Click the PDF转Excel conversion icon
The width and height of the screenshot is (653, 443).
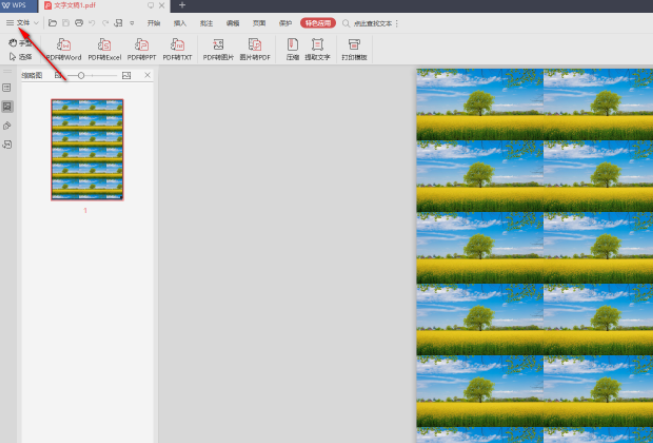tap(103, 49)
